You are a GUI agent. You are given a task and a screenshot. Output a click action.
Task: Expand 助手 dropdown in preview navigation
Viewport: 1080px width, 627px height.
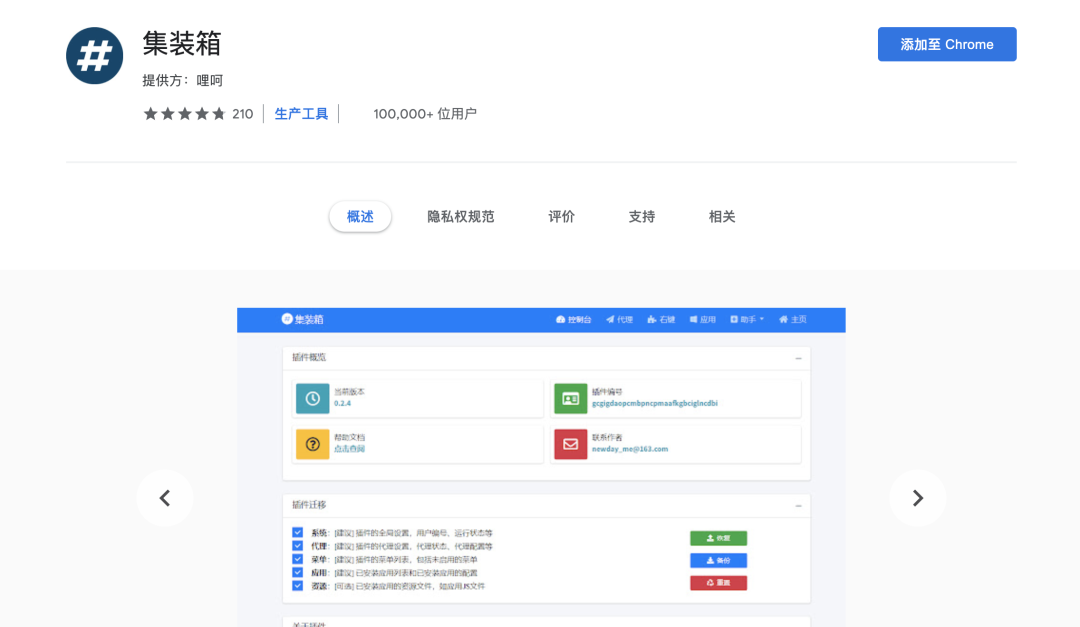coord(747,320)
